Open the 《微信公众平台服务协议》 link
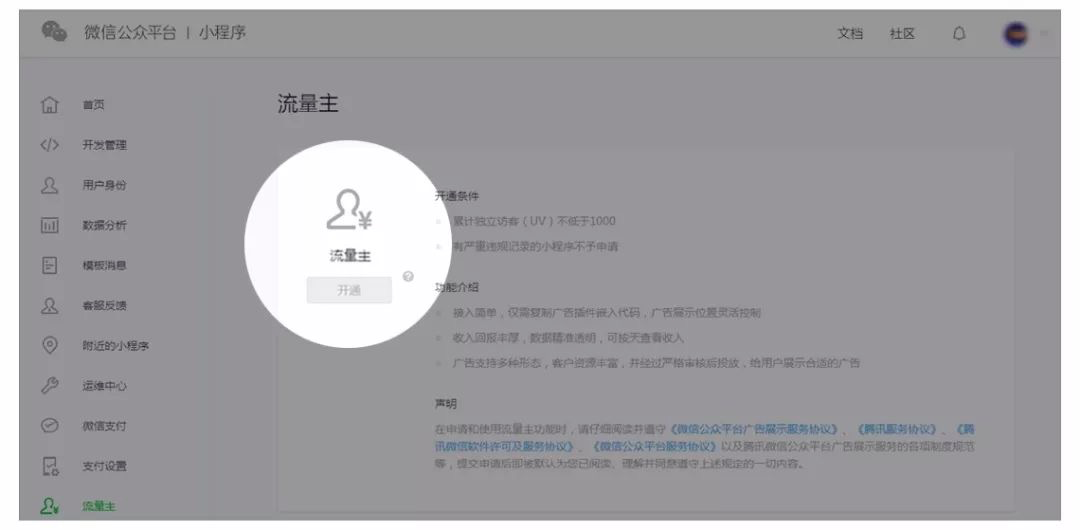The width and height of the screenshot is (1080, 530). (x=656, y=446)
